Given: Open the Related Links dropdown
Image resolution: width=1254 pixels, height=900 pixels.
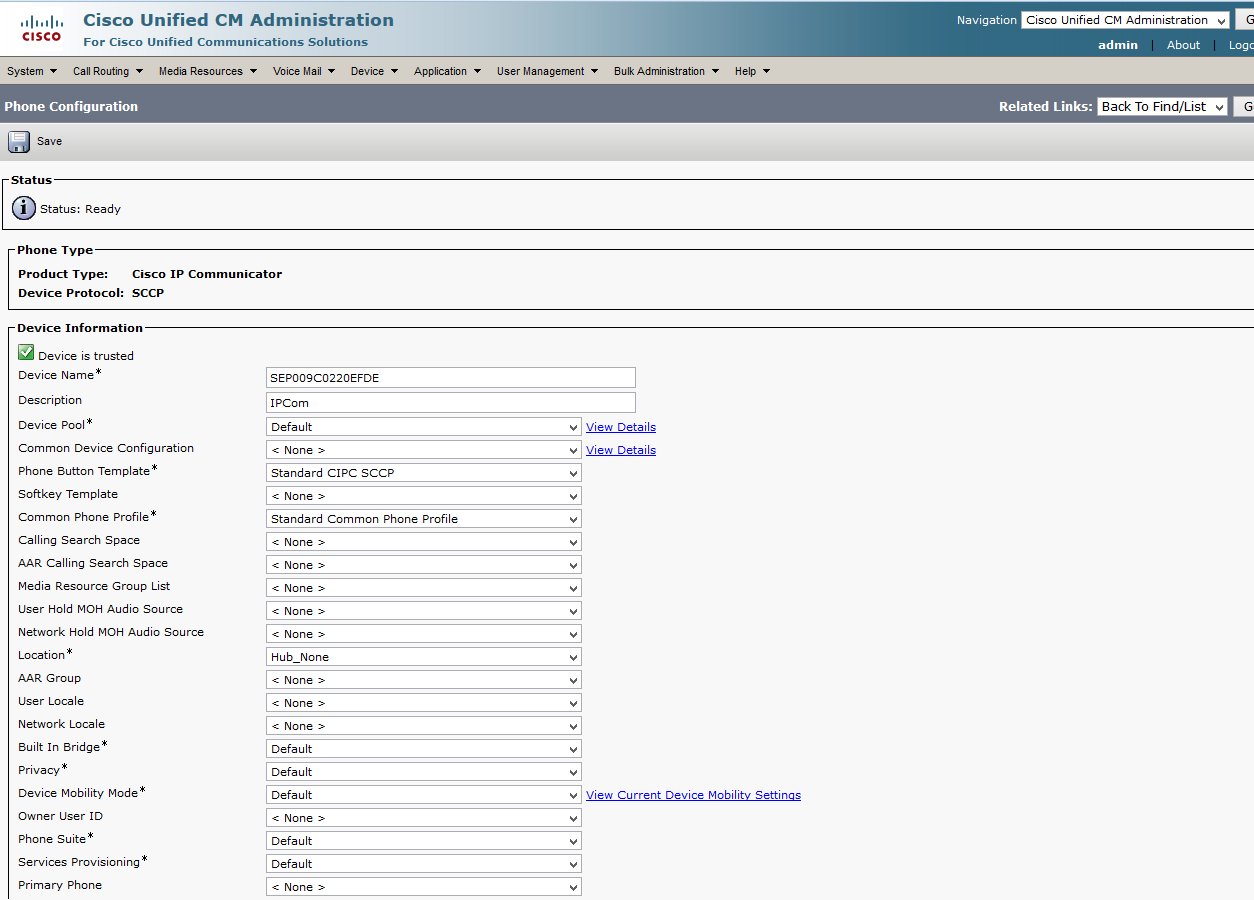Looking at the screenshot, I should click(1162, 107).
